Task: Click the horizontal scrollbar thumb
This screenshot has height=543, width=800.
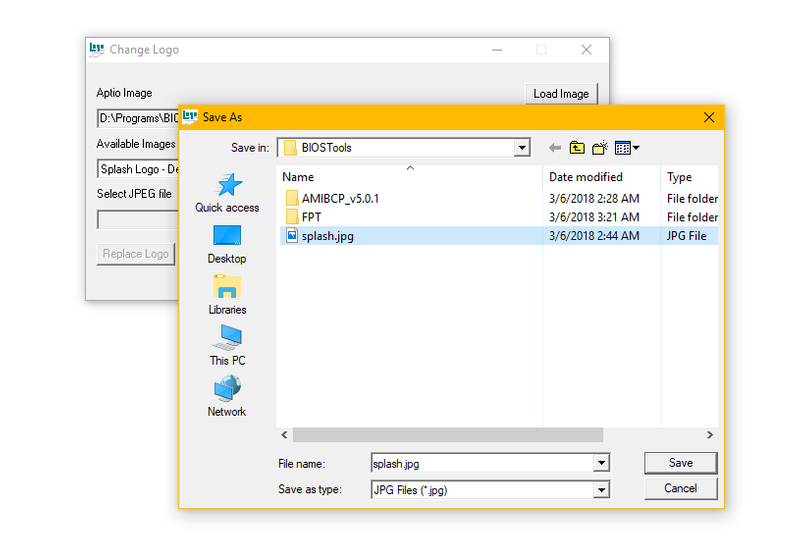Action: (448, 435)
